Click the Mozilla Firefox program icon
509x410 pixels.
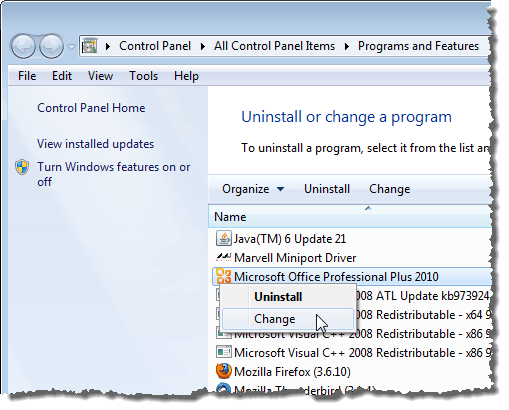coord(224,371)
